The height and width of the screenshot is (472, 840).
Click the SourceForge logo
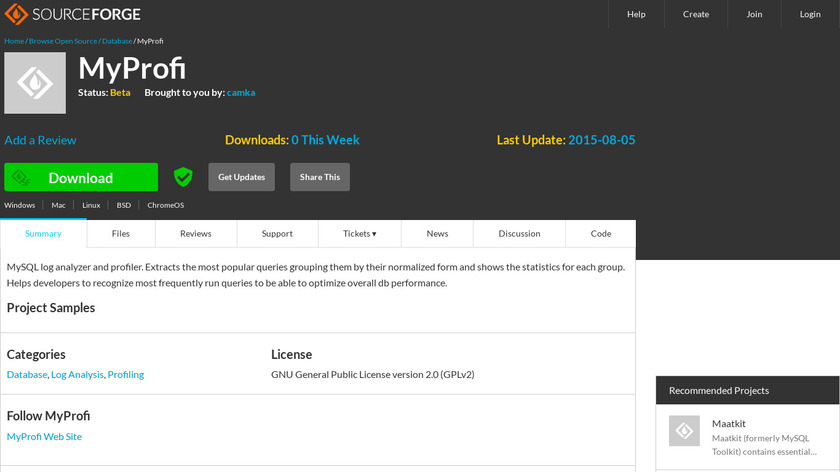[73, 14]
